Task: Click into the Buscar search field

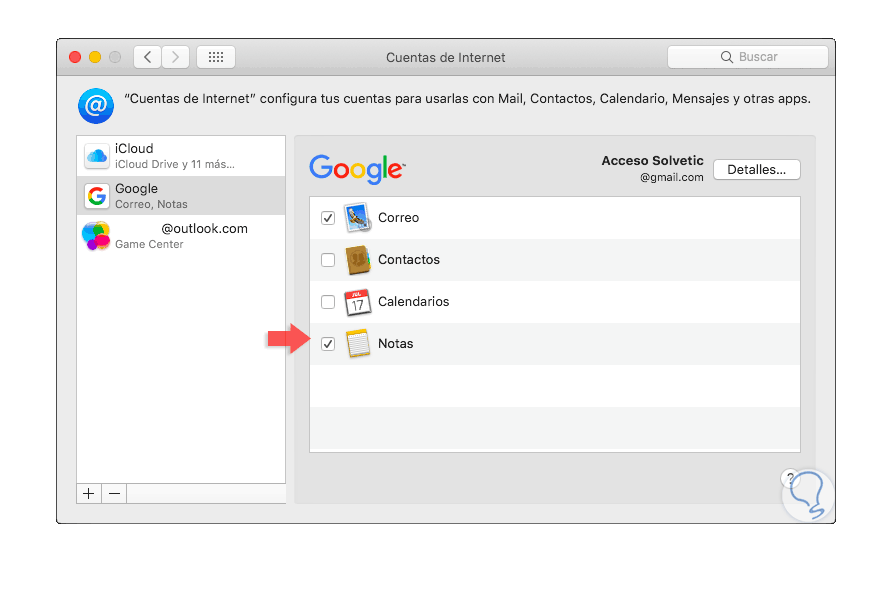Action: (748, 57)
